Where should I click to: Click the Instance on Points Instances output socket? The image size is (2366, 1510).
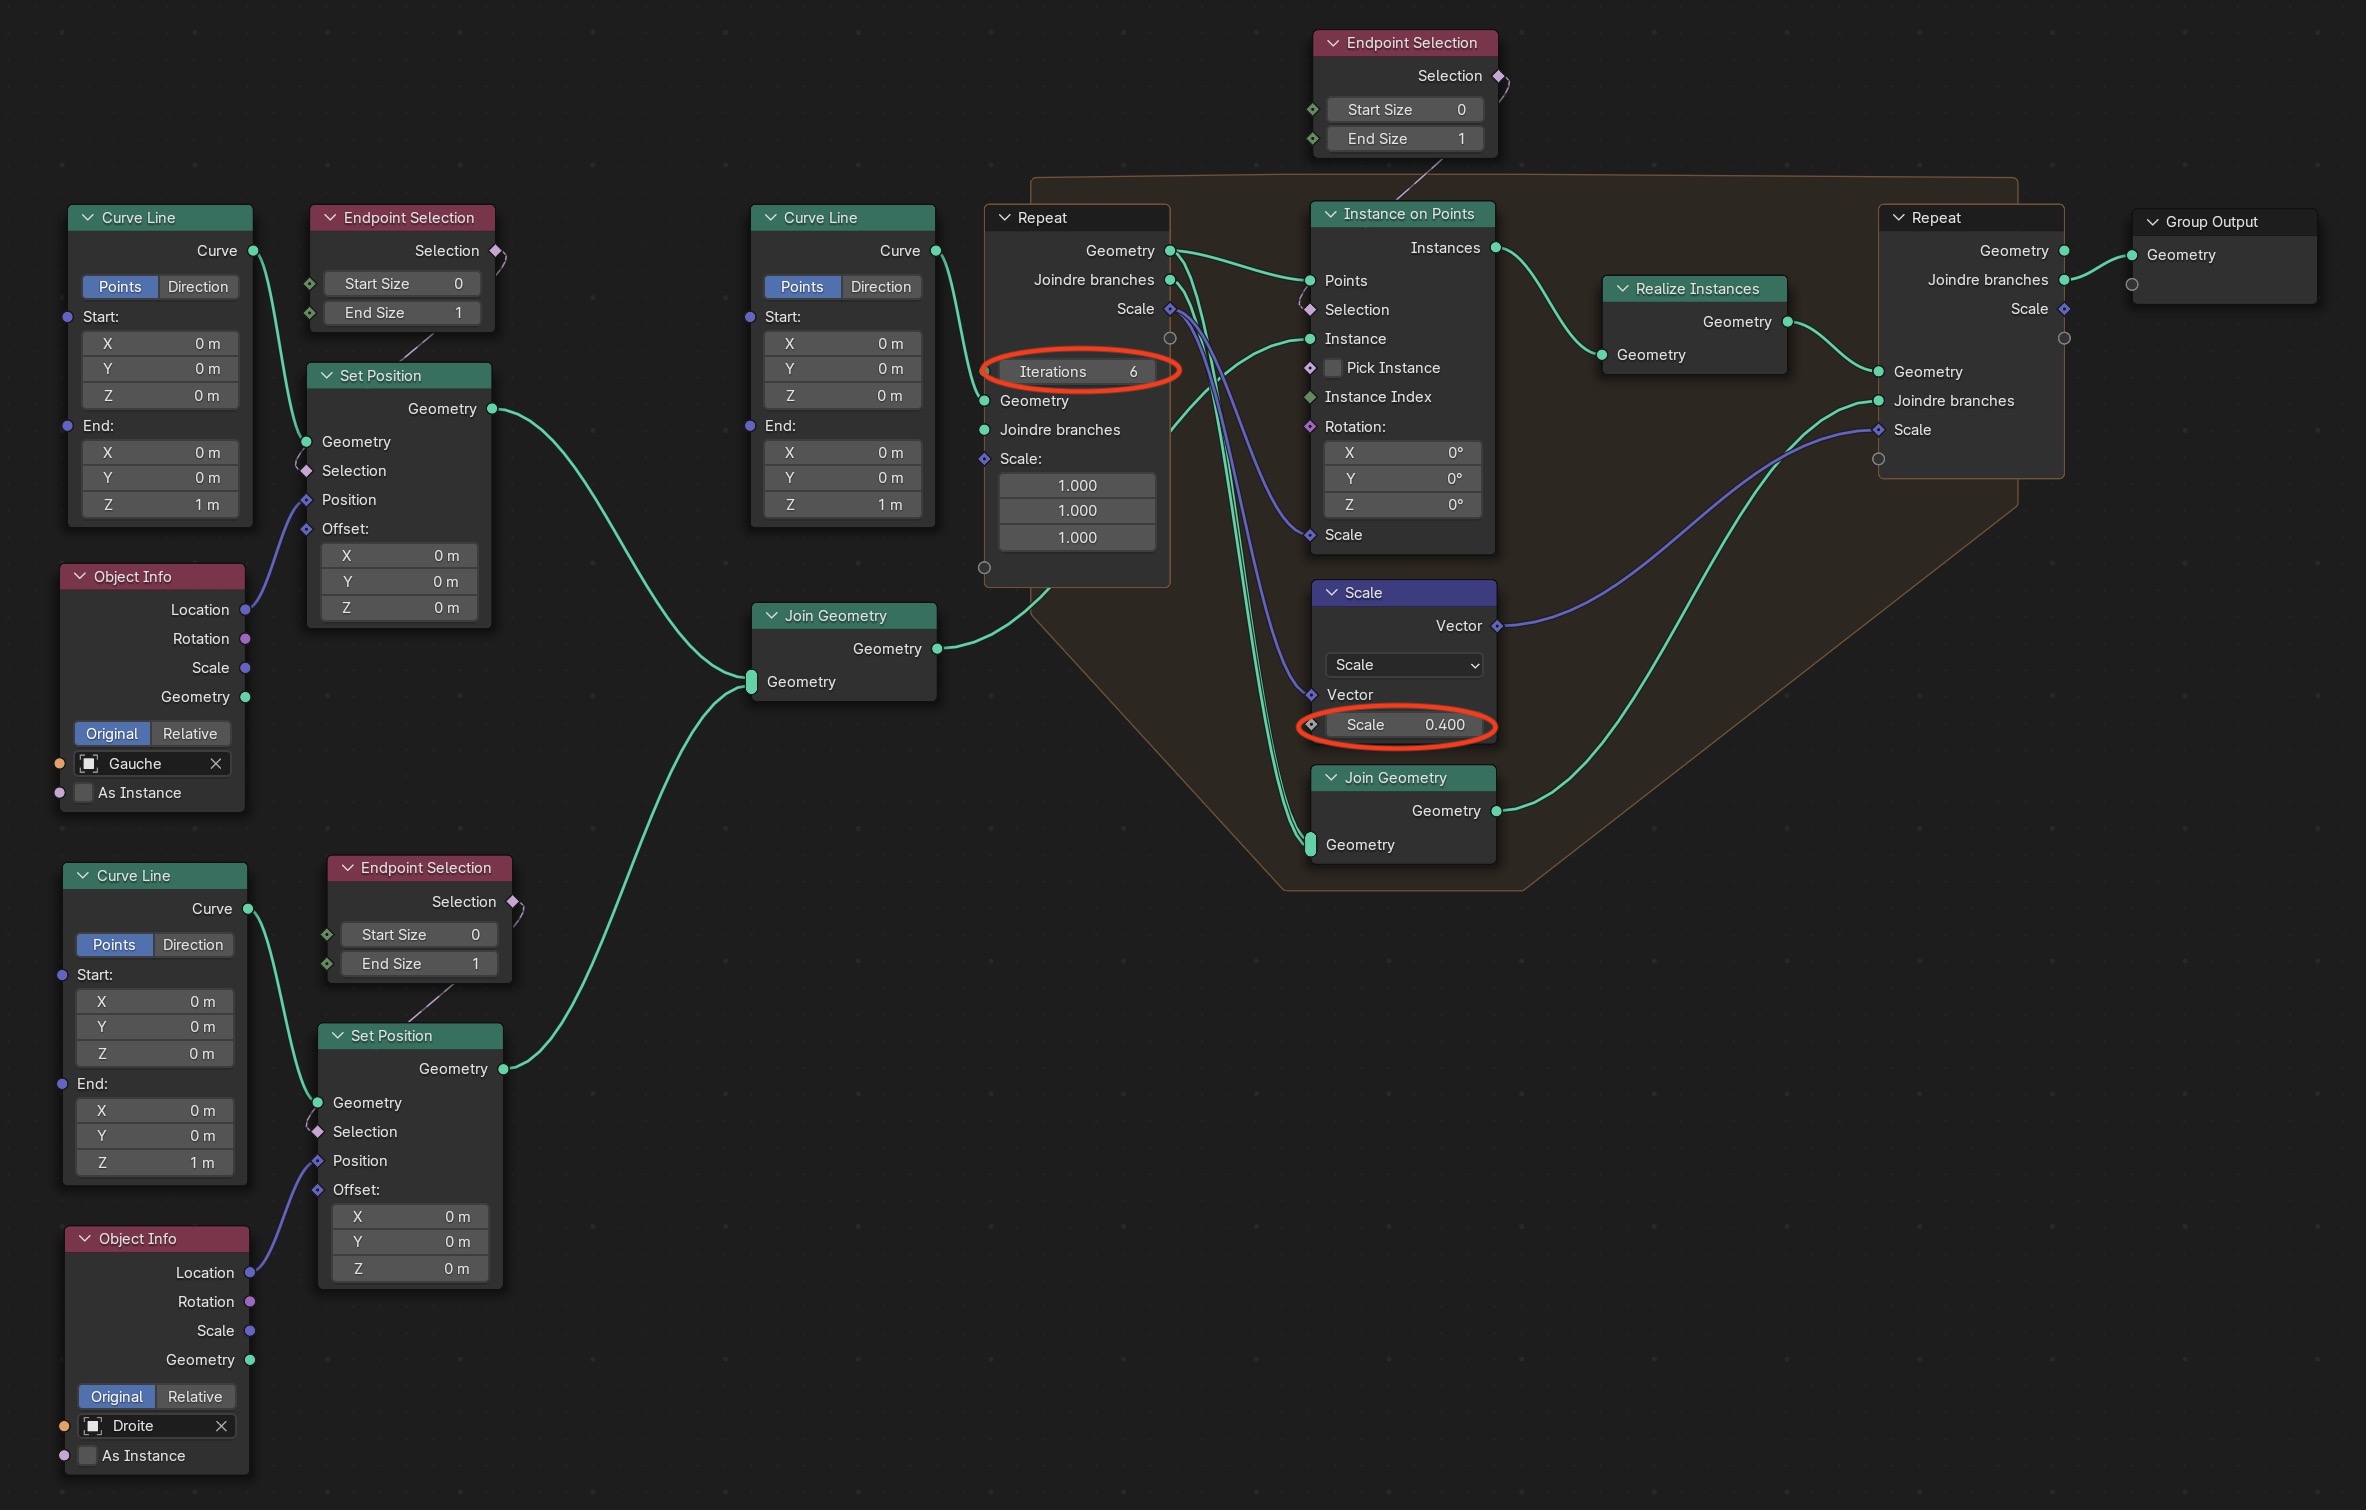coord(1496,248)
